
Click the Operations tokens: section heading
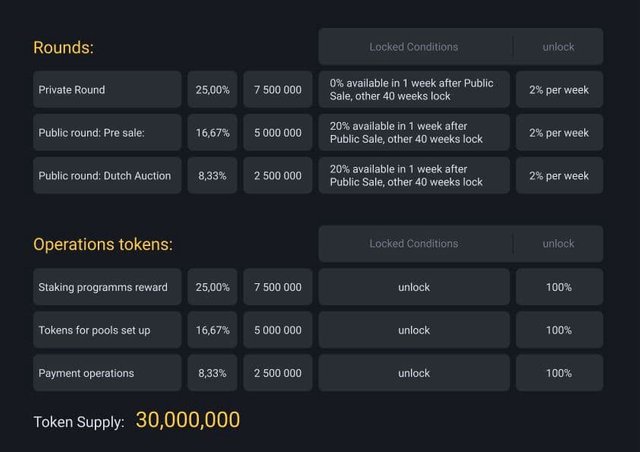(103, 245)
